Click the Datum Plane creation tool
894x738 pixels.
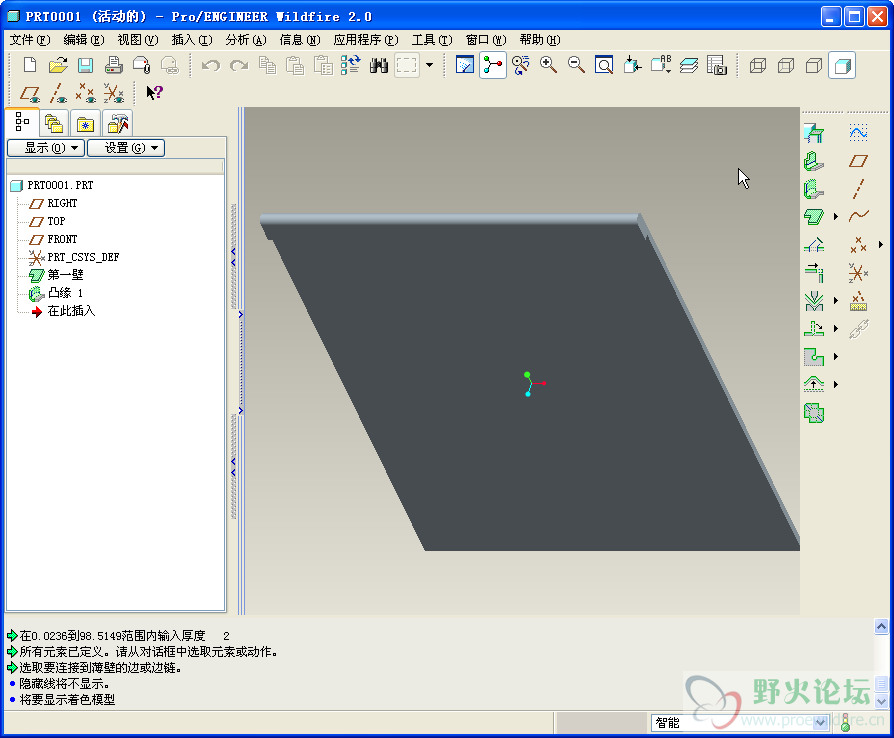tap(858, 161)
